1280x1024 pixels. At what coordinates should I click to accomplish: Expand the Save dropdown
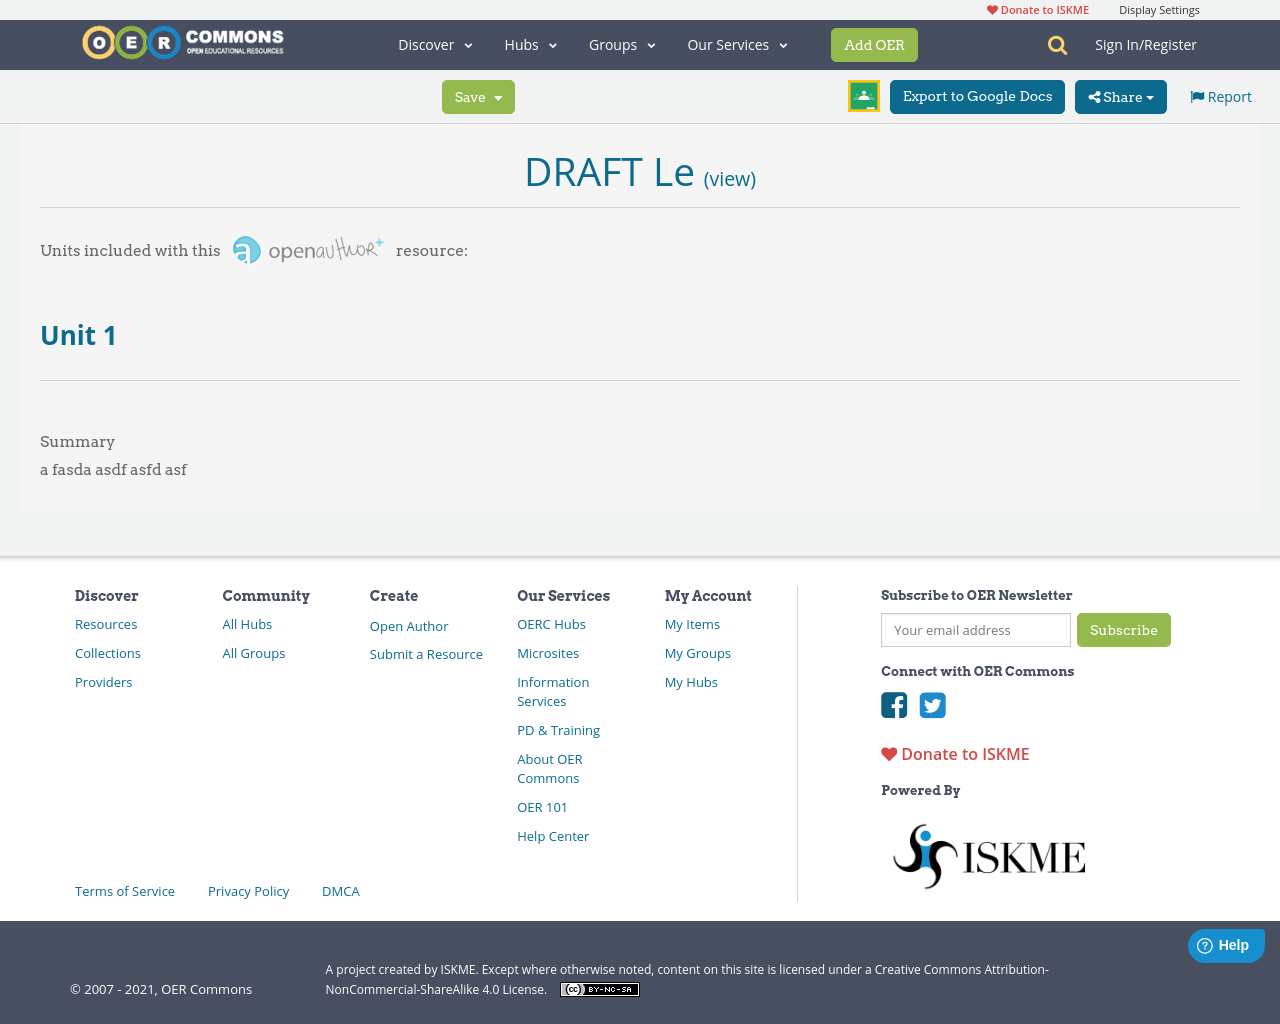click(478, 96)
